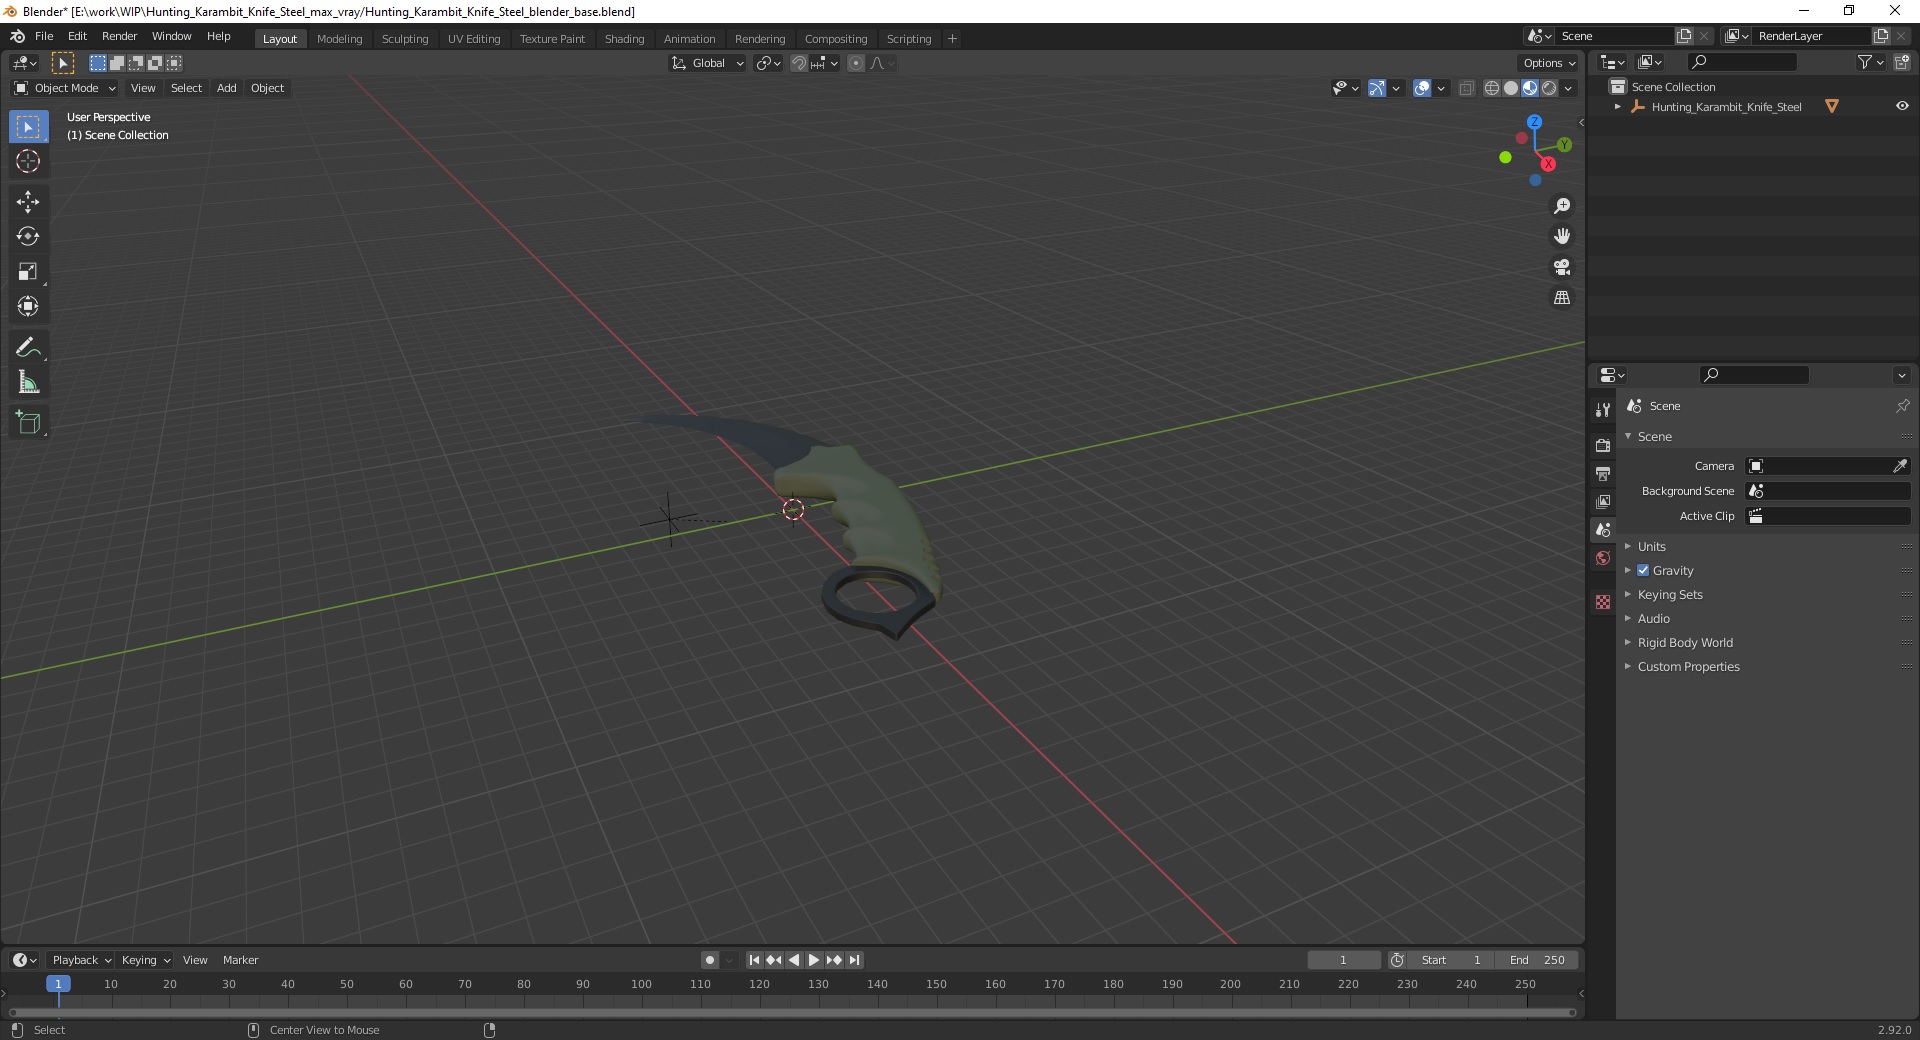Play the animation in reverse
Screen dimensions: 1920x1040
794,960
